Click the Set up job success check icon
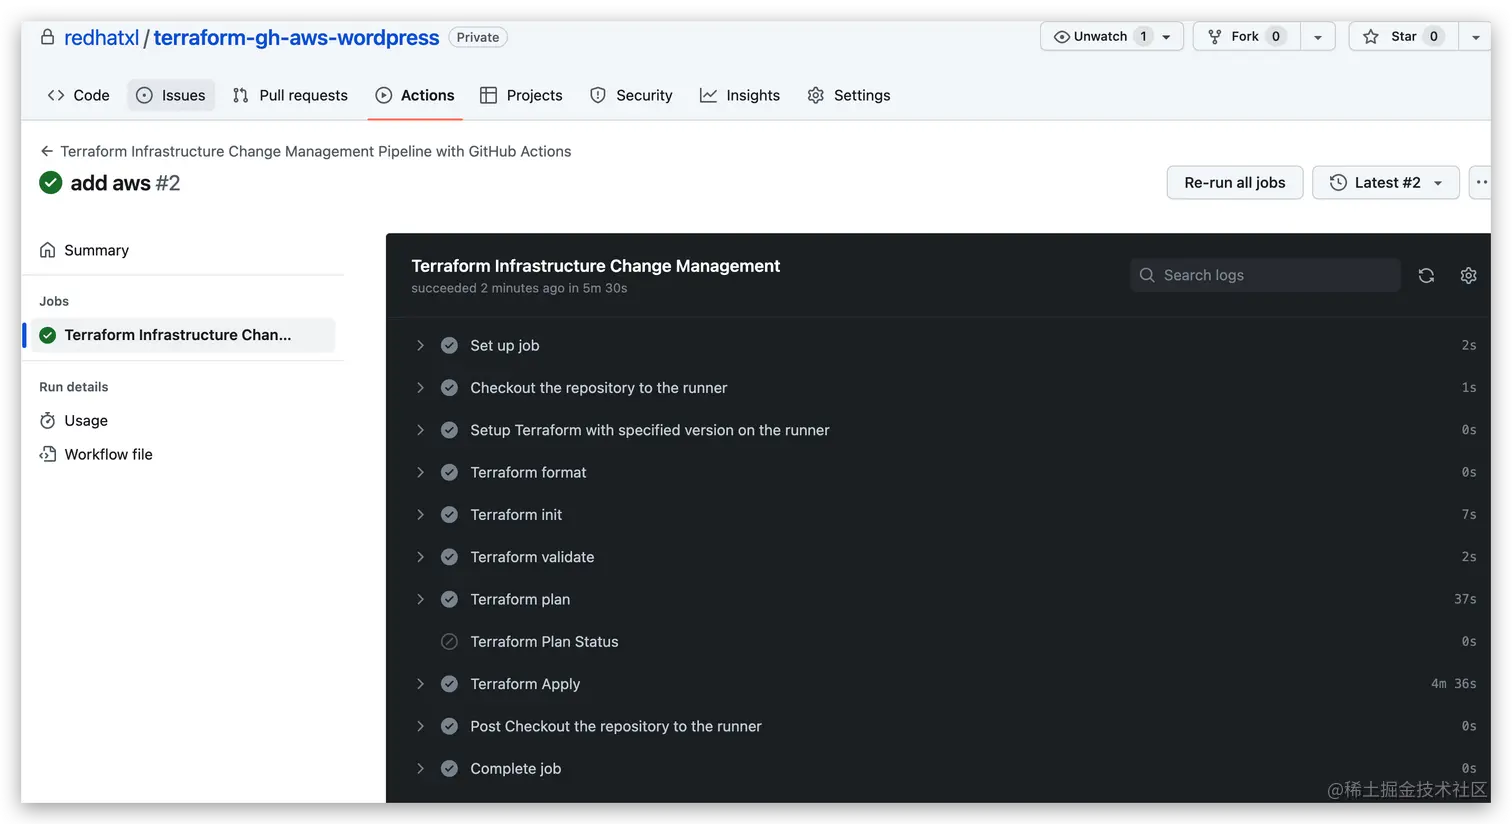Image resolution: width=1512 pixels, height=824 pixels. point(450,345)
